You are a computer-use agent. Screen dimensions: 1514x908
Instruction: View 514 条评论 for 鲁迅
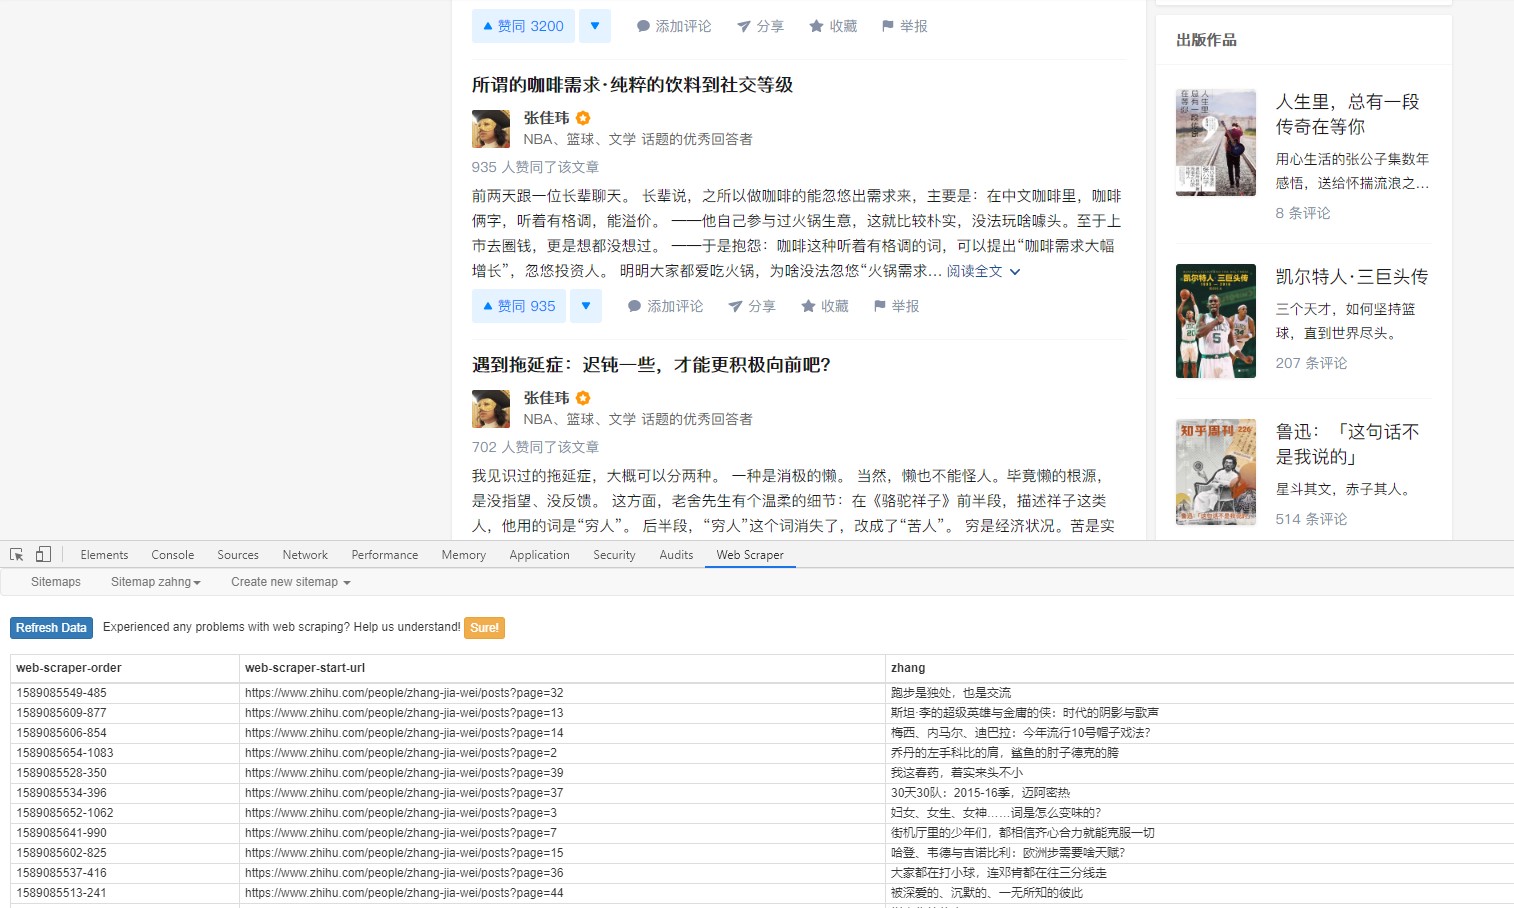pyautogui.click(x=1311, y=519)
